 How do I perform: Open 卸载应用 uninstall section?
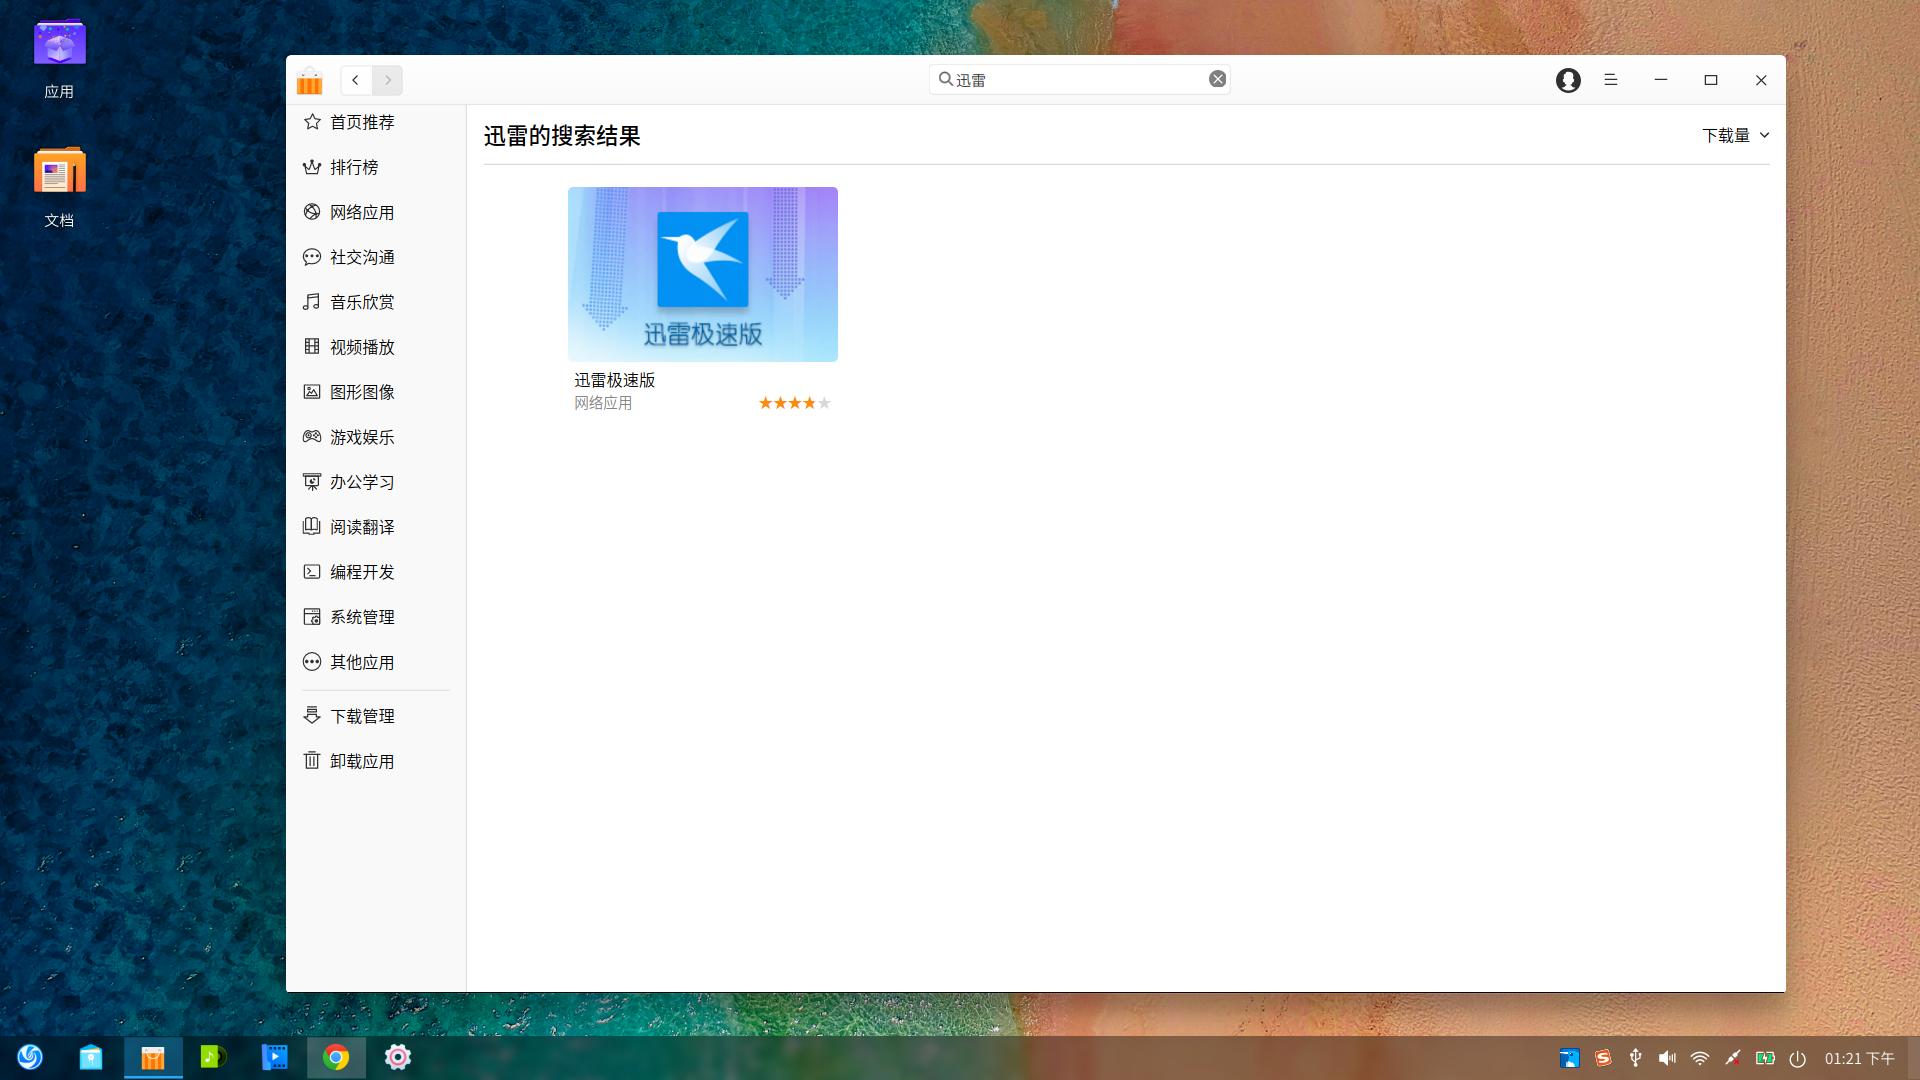(362, 761)
